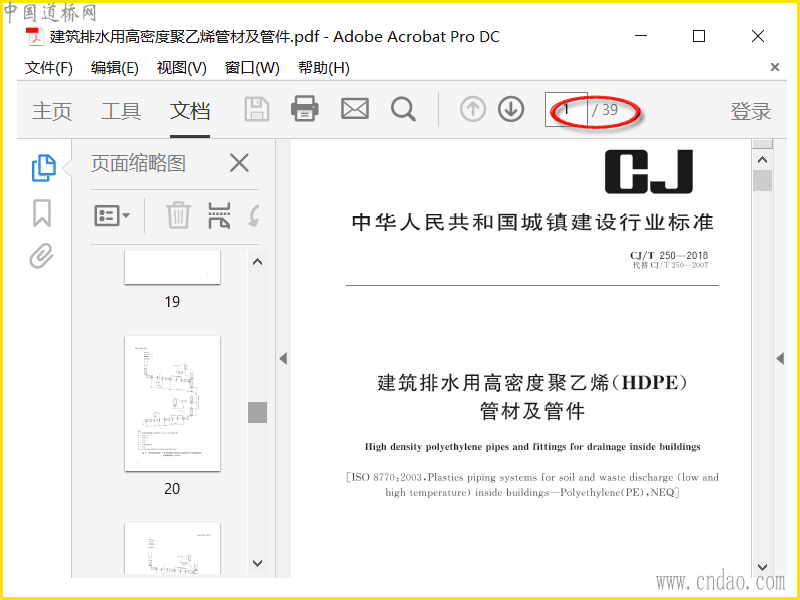Click the Save file floppy disk icon
The height and width of the screenshot is (600, 800).
(x=257, y=109)
